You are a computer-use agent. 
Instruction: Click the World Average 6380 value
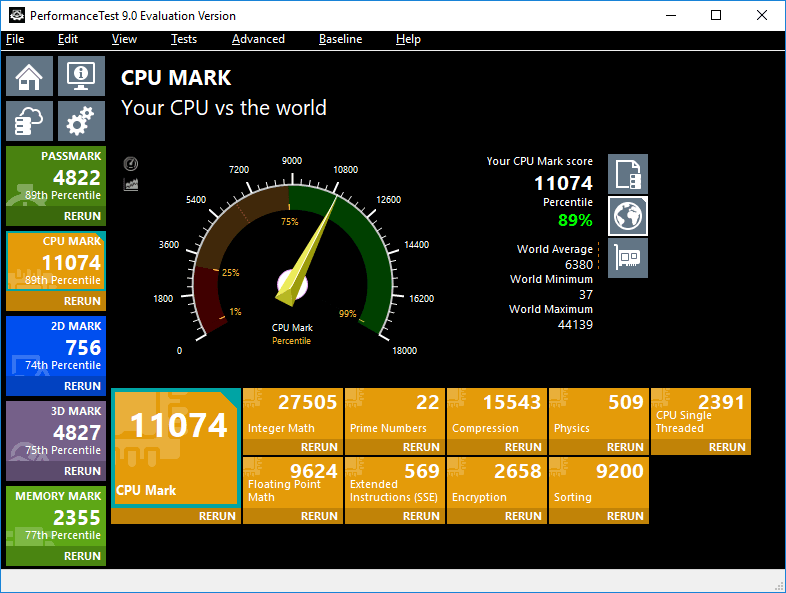pos(578,265)
